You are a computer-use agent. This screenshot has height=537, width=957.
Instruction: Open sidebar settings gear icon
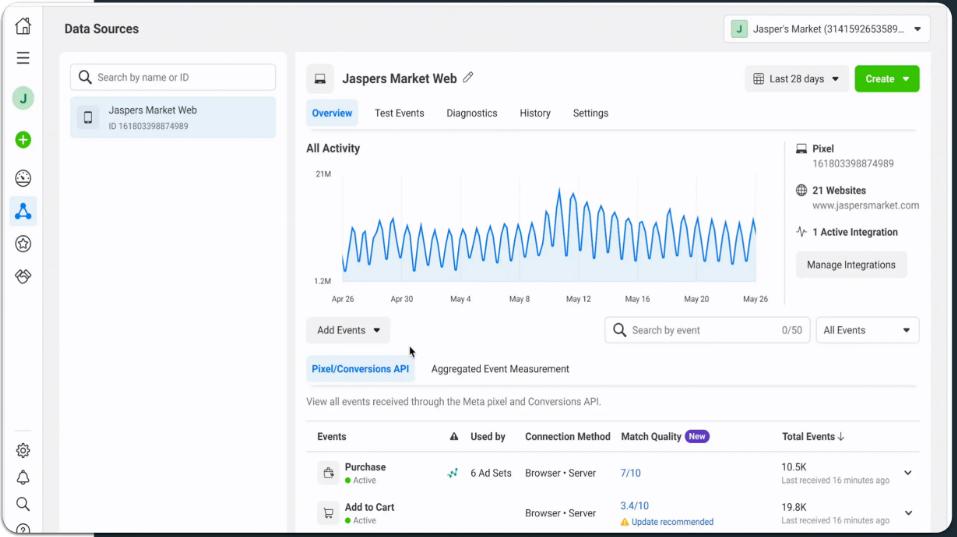23,450
